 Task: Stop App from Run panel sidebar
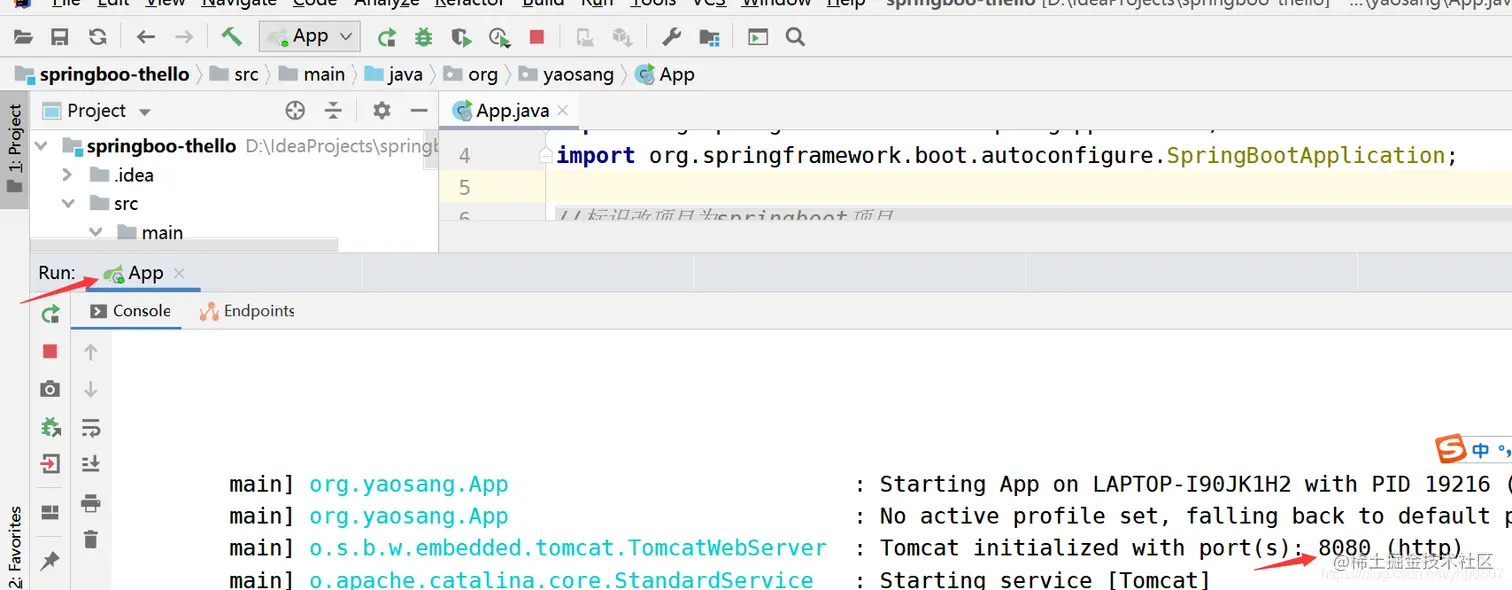(x=50, y=351)
